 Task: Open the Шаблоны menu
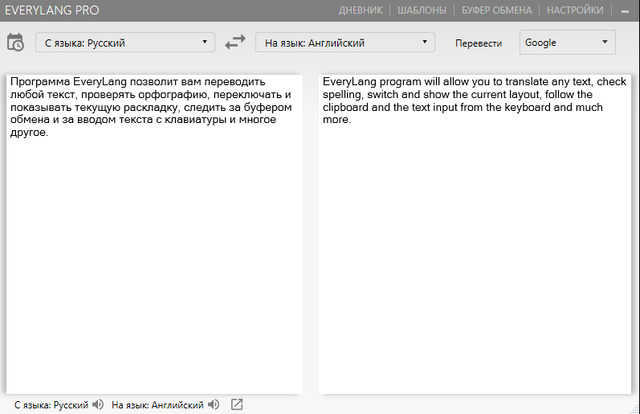422,11
